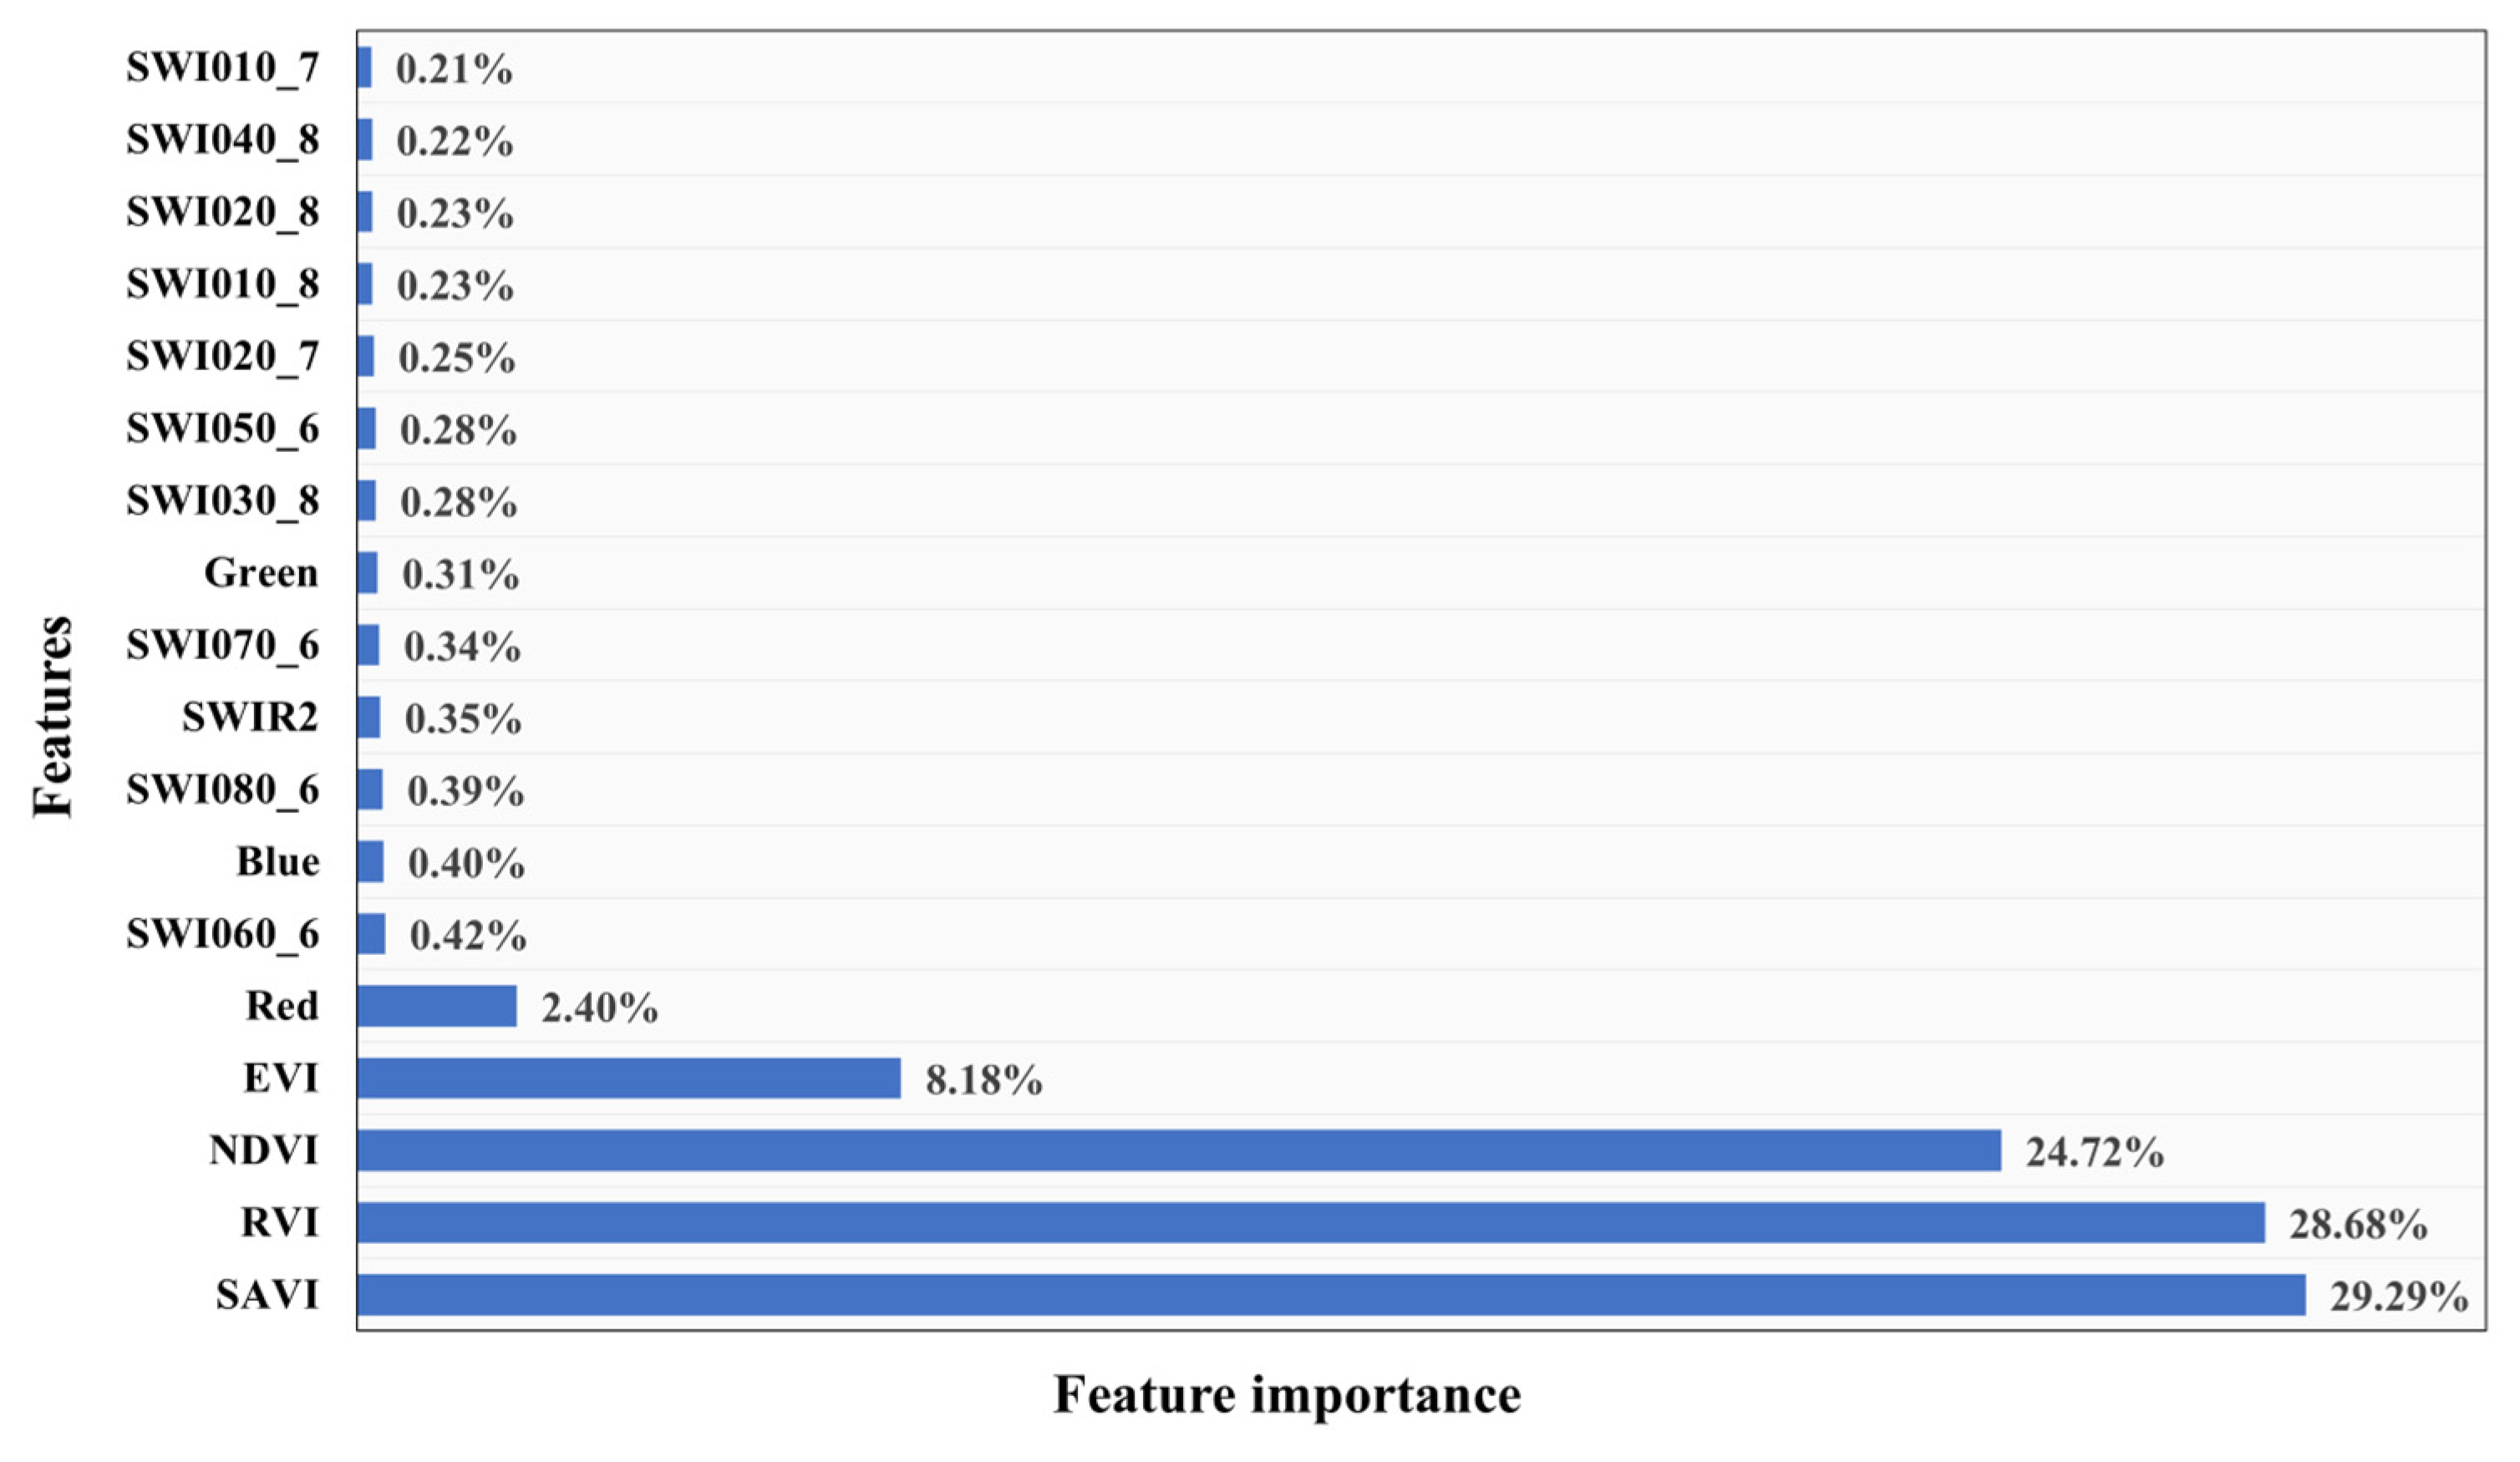Select the SWI050_6 feature label

point(222,429)
